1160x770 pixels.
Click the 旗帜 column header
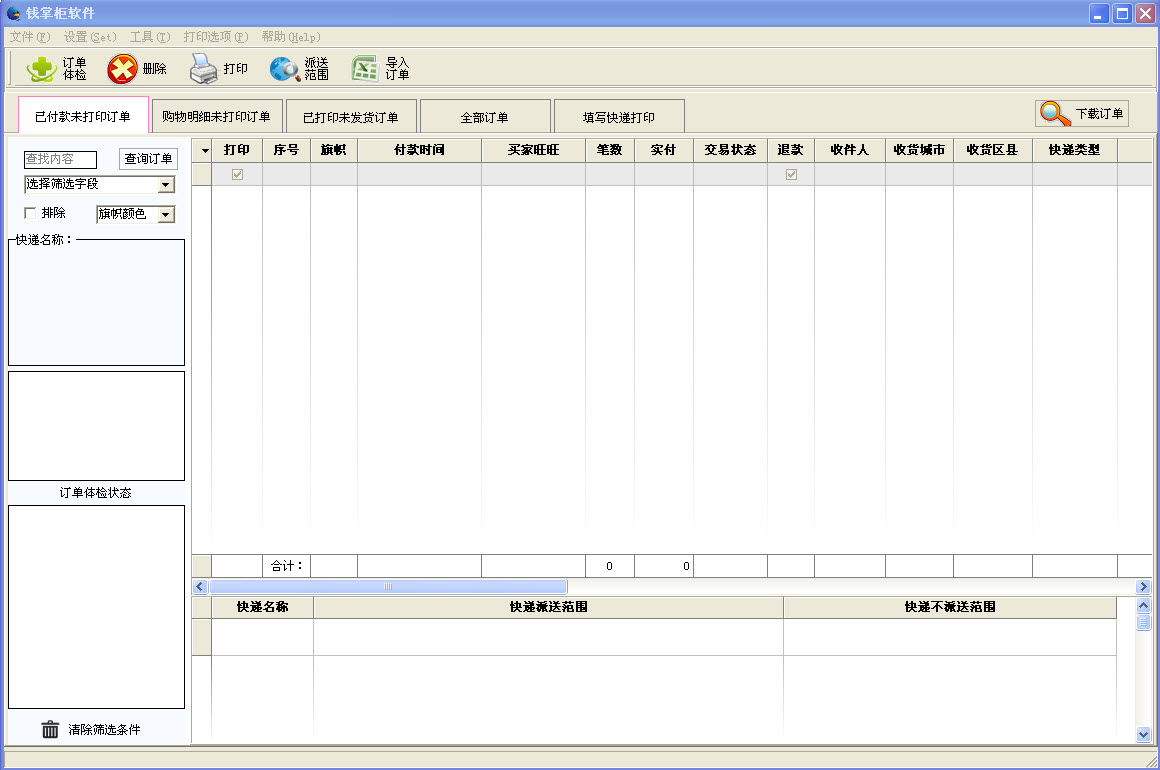334,150
